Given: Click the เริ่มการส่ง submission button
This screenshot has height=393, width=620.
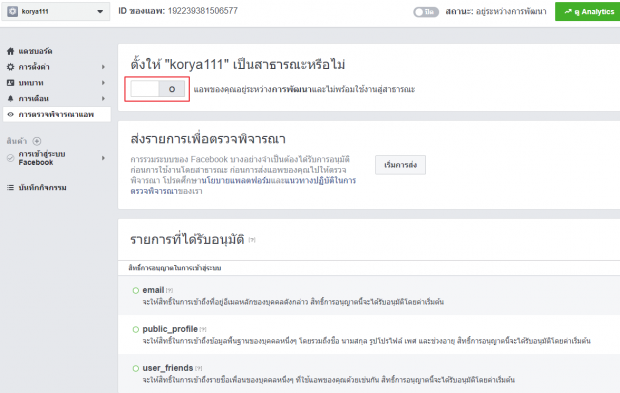Looking at the screenshot, I should pos(400,165).
